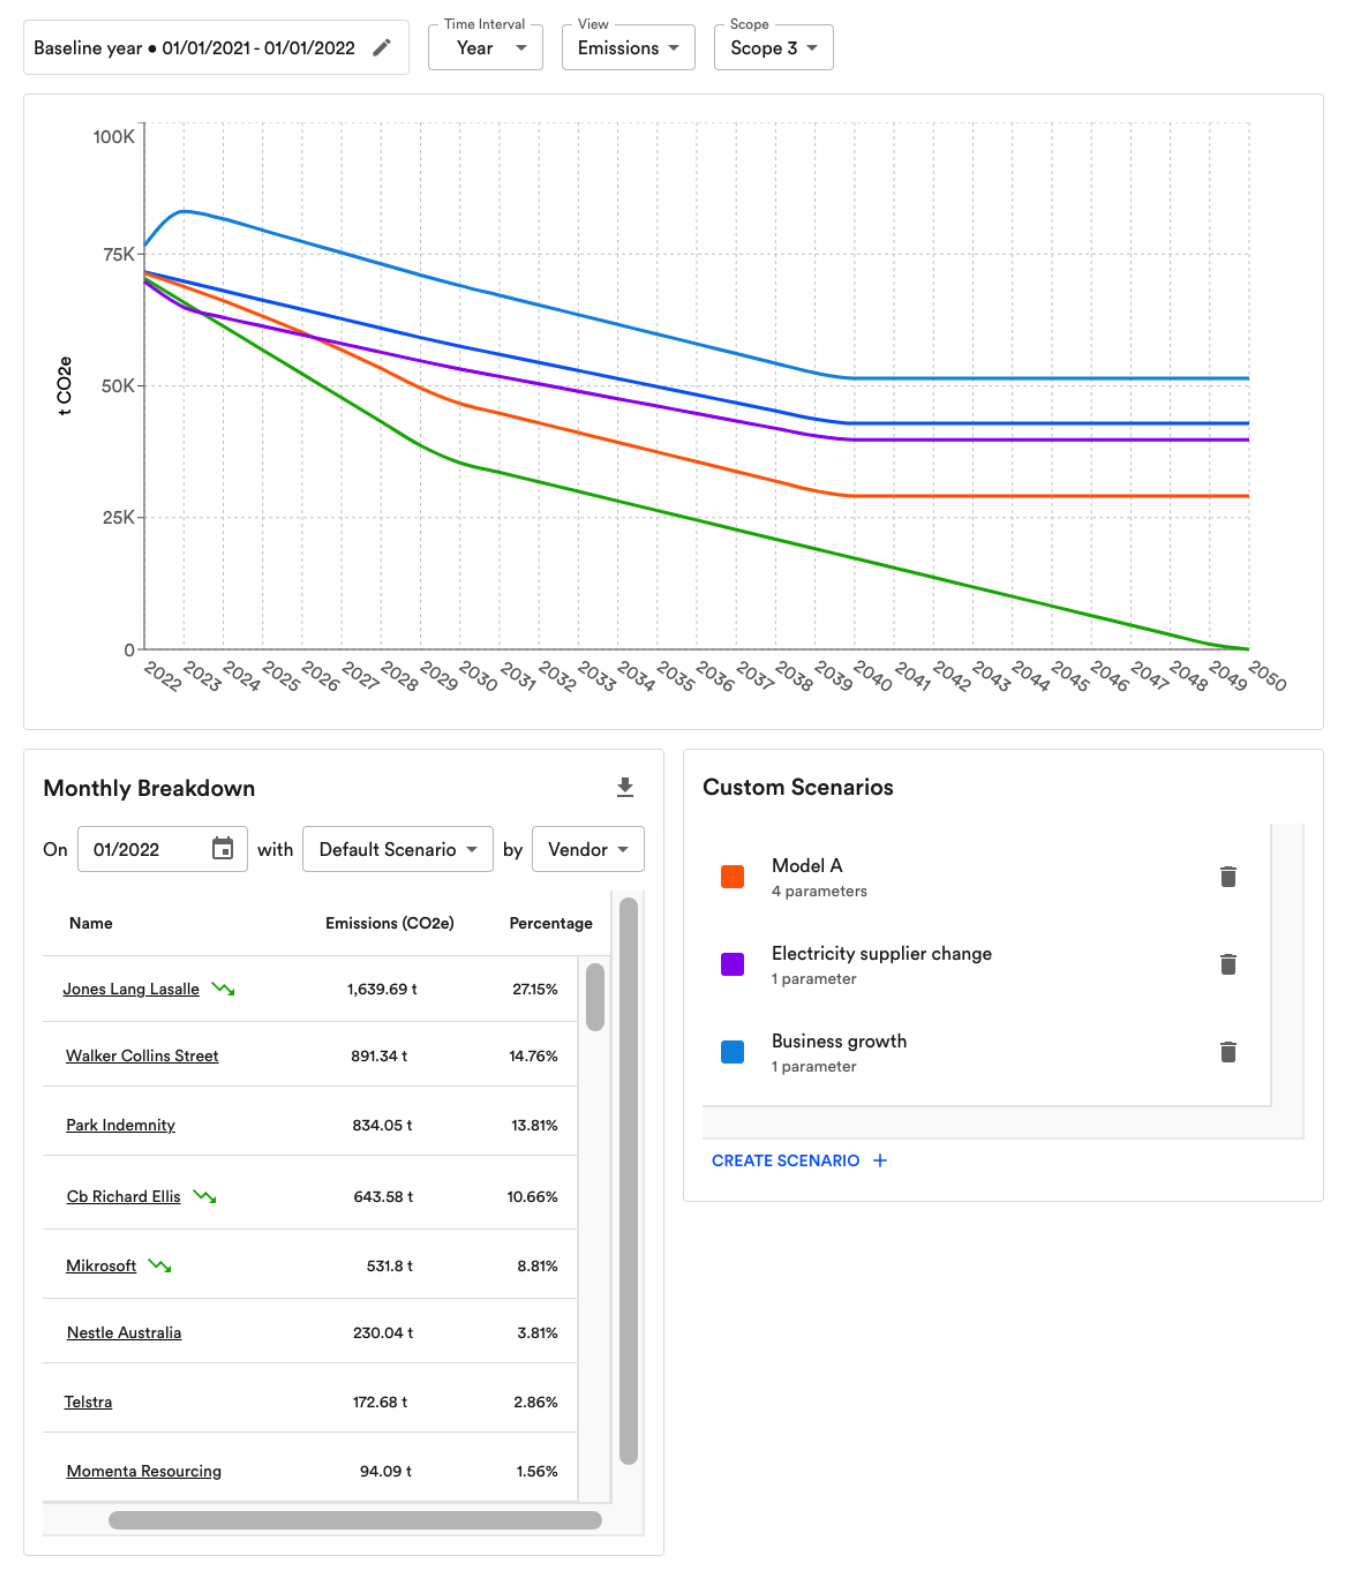This screenshot has height=1576, width=1352.
Task: Open the Default Scenario dropdown
Action: [397, 849]
